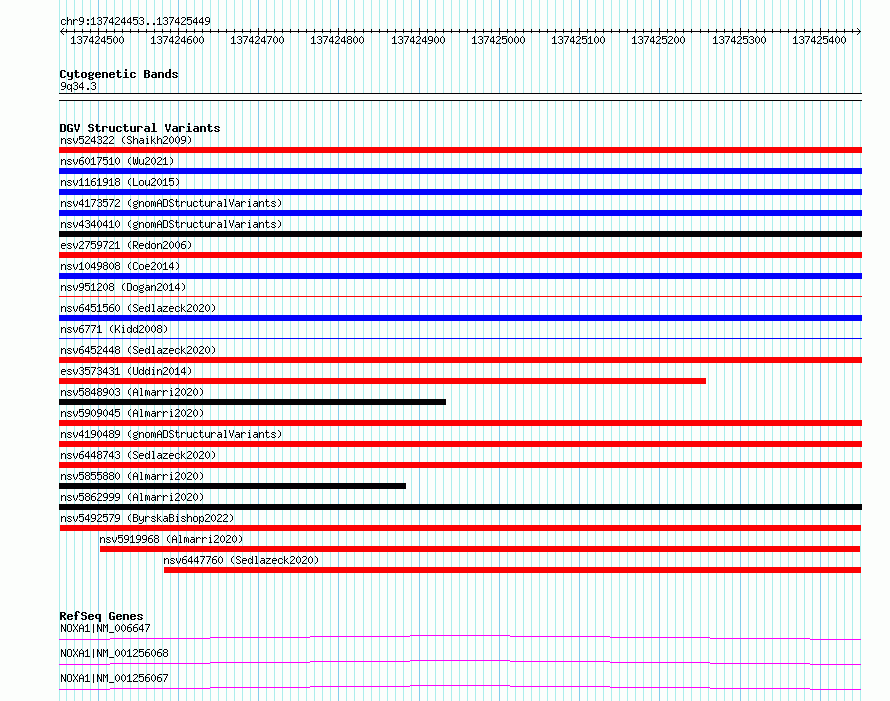Click the nsv6448743 (Sedlazeck2020) label

(138, 455)
